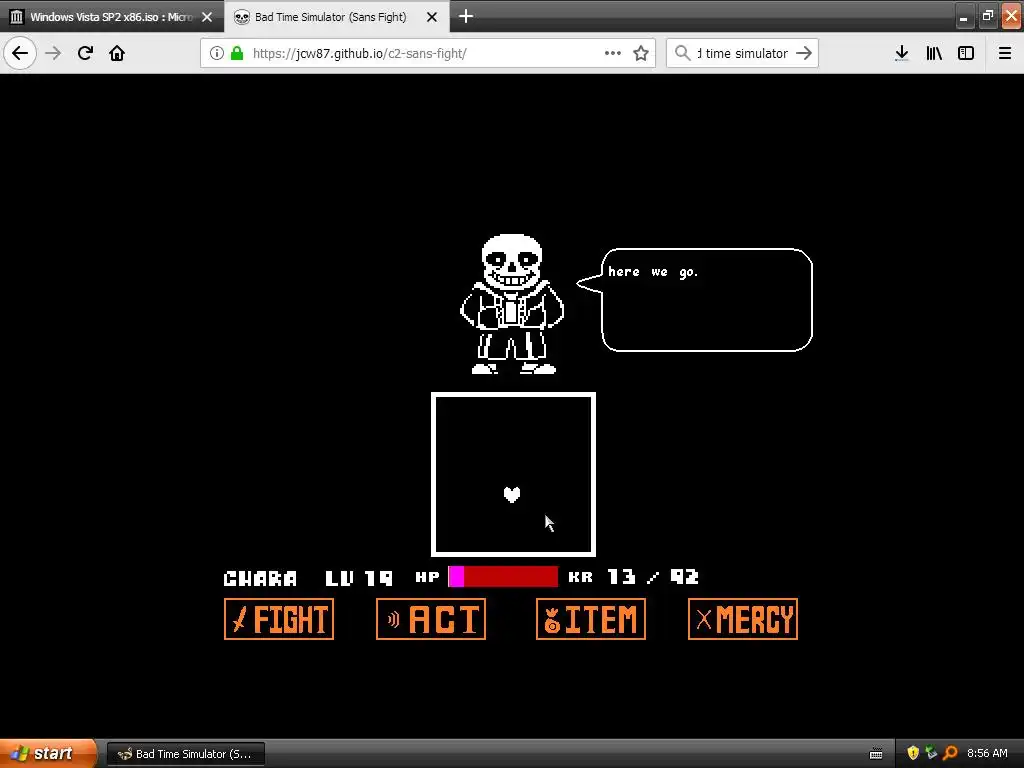The height and width of the screenshot is (768, 1024).
Task: Click the time simulator search field
Action: click(743, 54)
